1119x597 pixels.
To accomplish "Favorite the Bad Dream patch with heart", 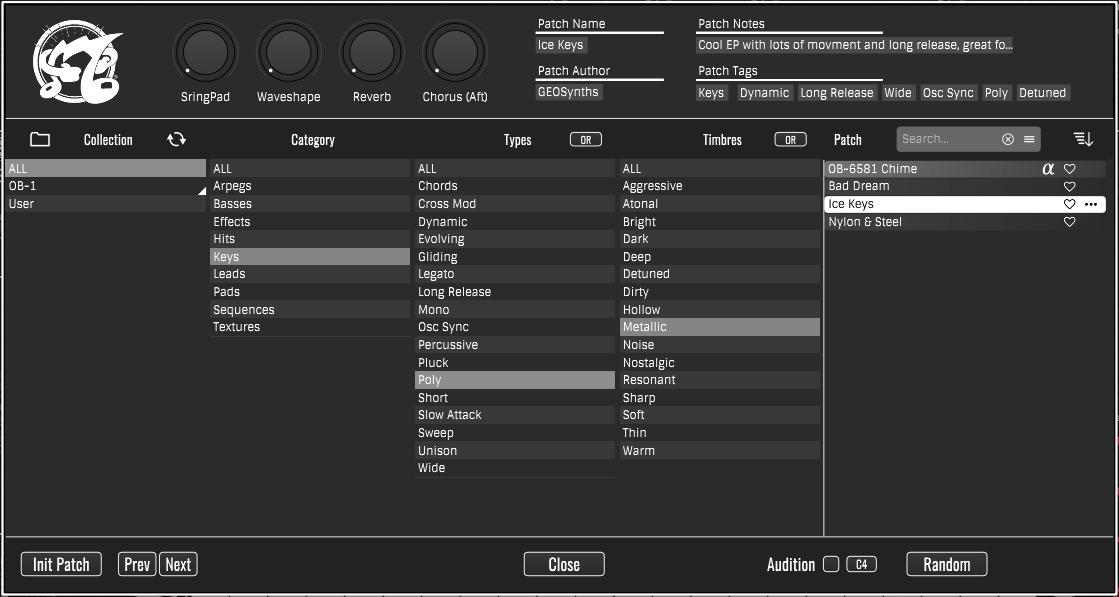I will (x=1069, y=187).
